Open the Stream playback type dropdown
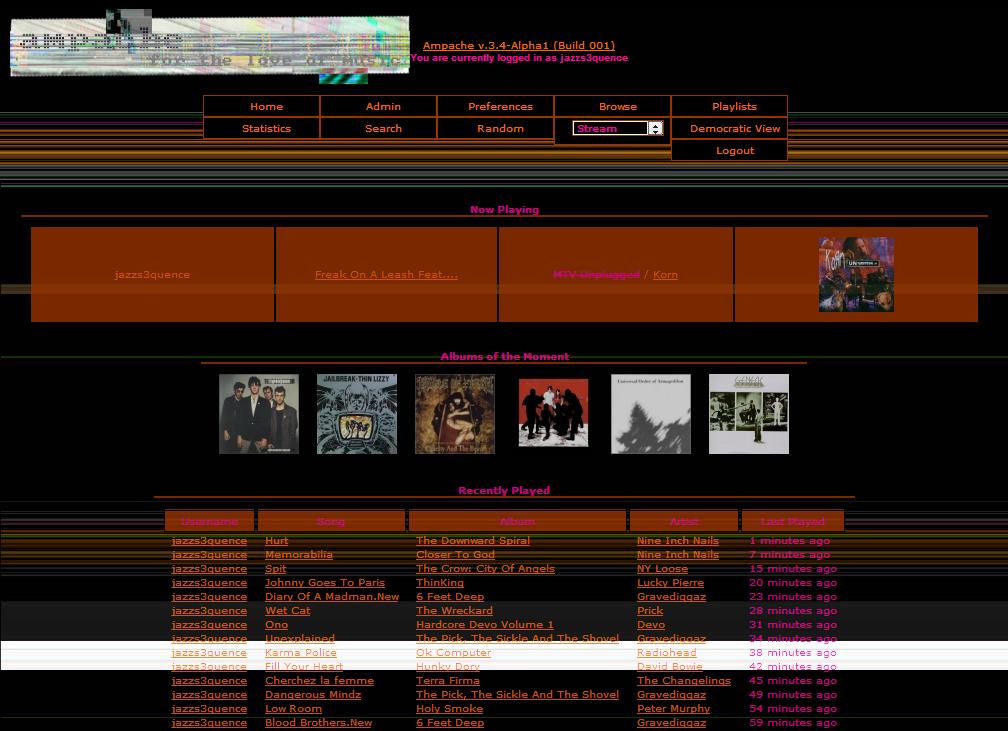The height and width of the screenshot is (731, 1008). [617, 129]
